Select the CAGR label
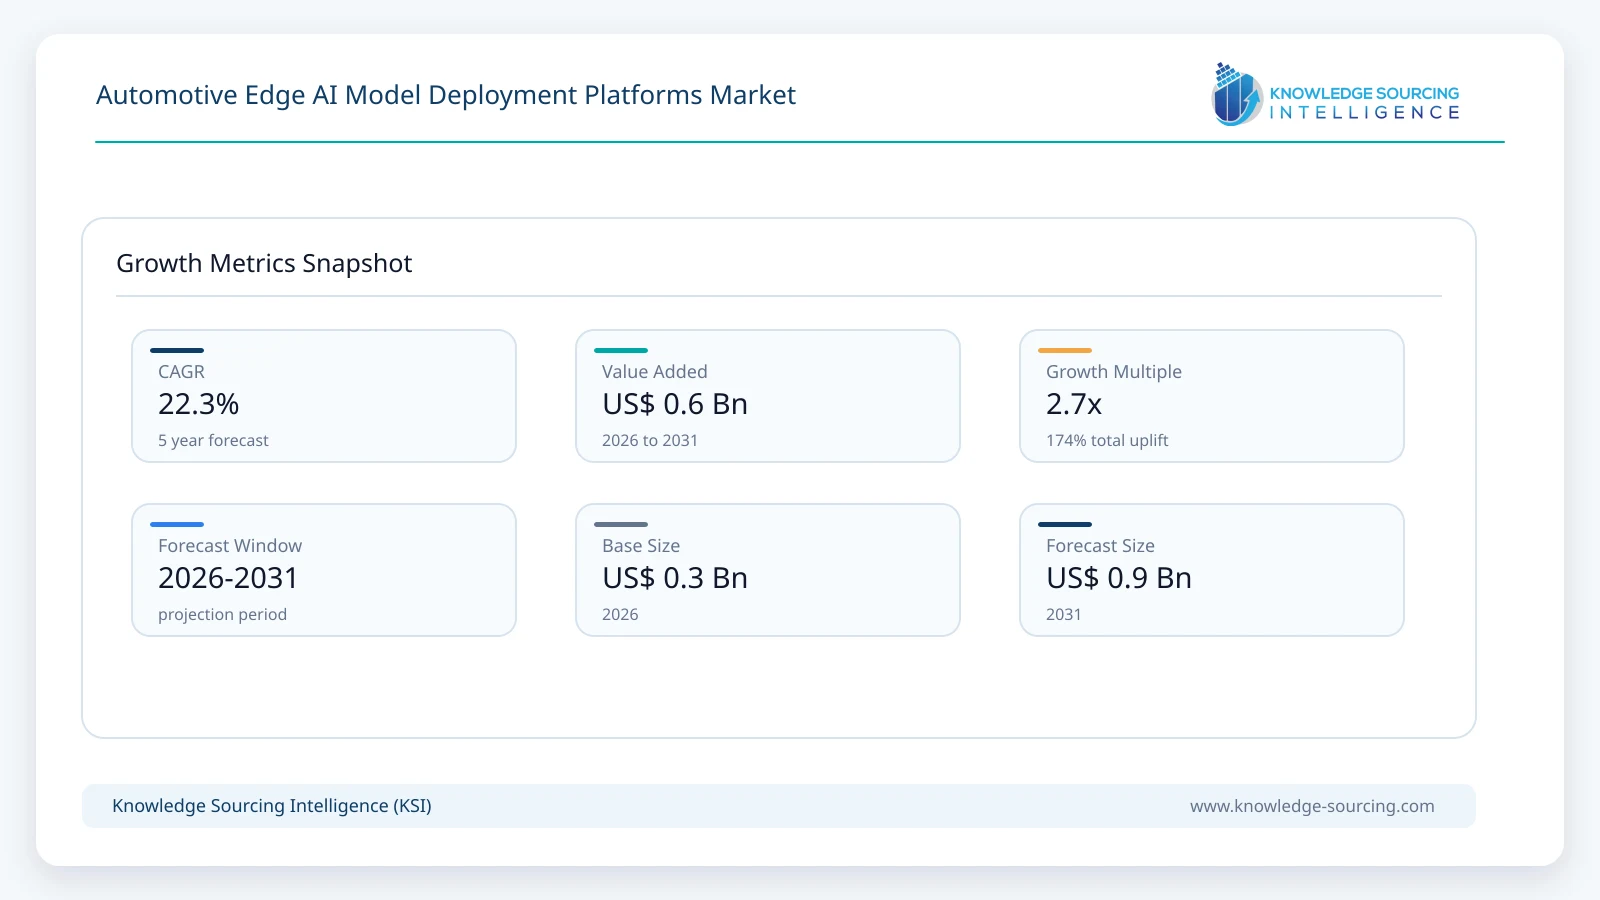 point(181,372)
